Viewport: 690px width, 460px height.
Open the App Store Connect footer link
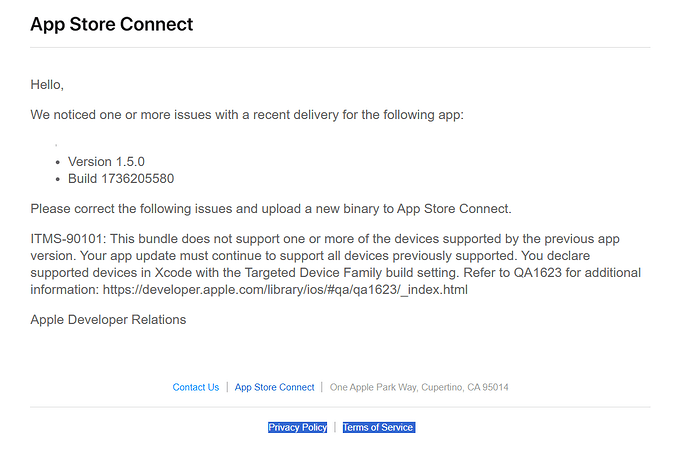(274, 387)
